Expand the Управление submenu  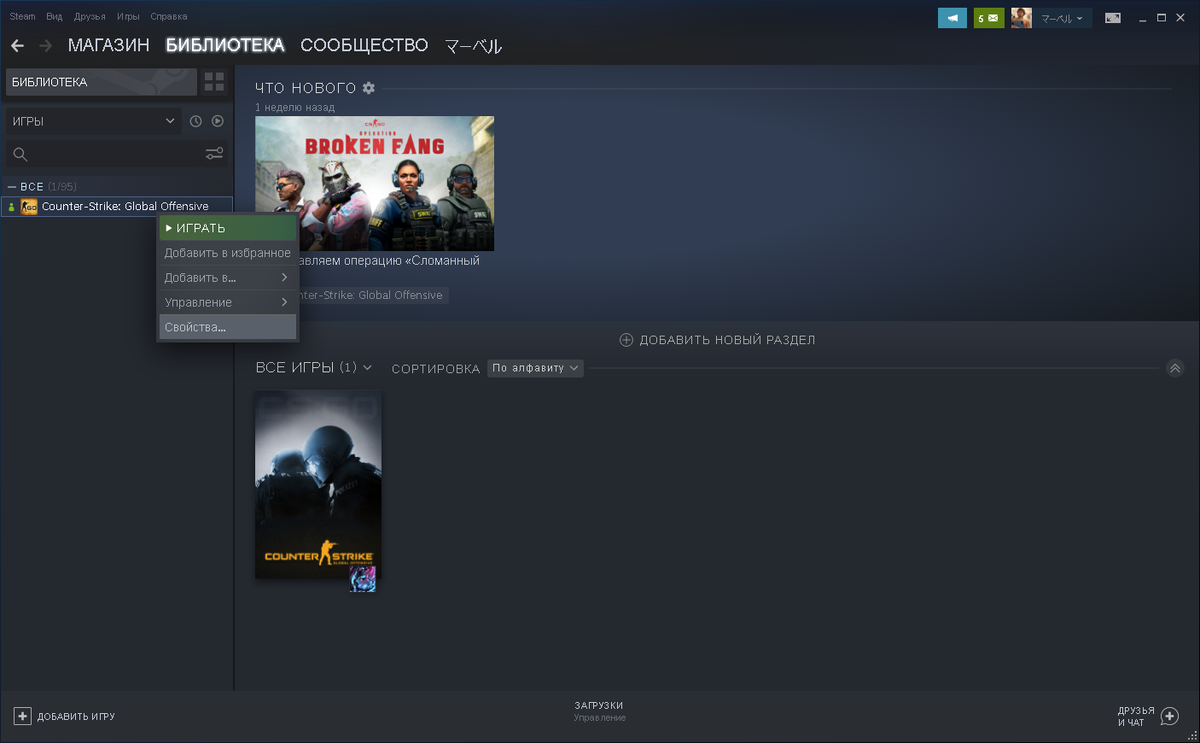227,302
